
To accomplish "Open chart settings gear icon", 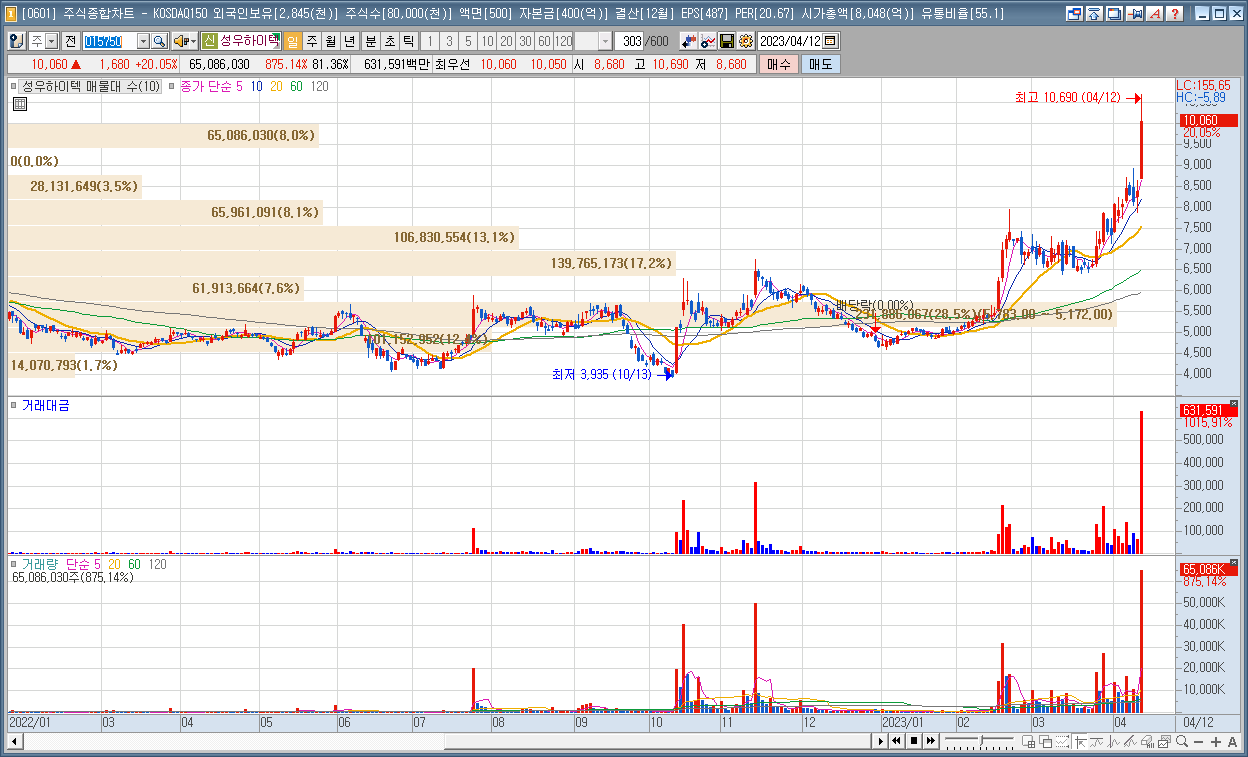I will coord(745,41).
